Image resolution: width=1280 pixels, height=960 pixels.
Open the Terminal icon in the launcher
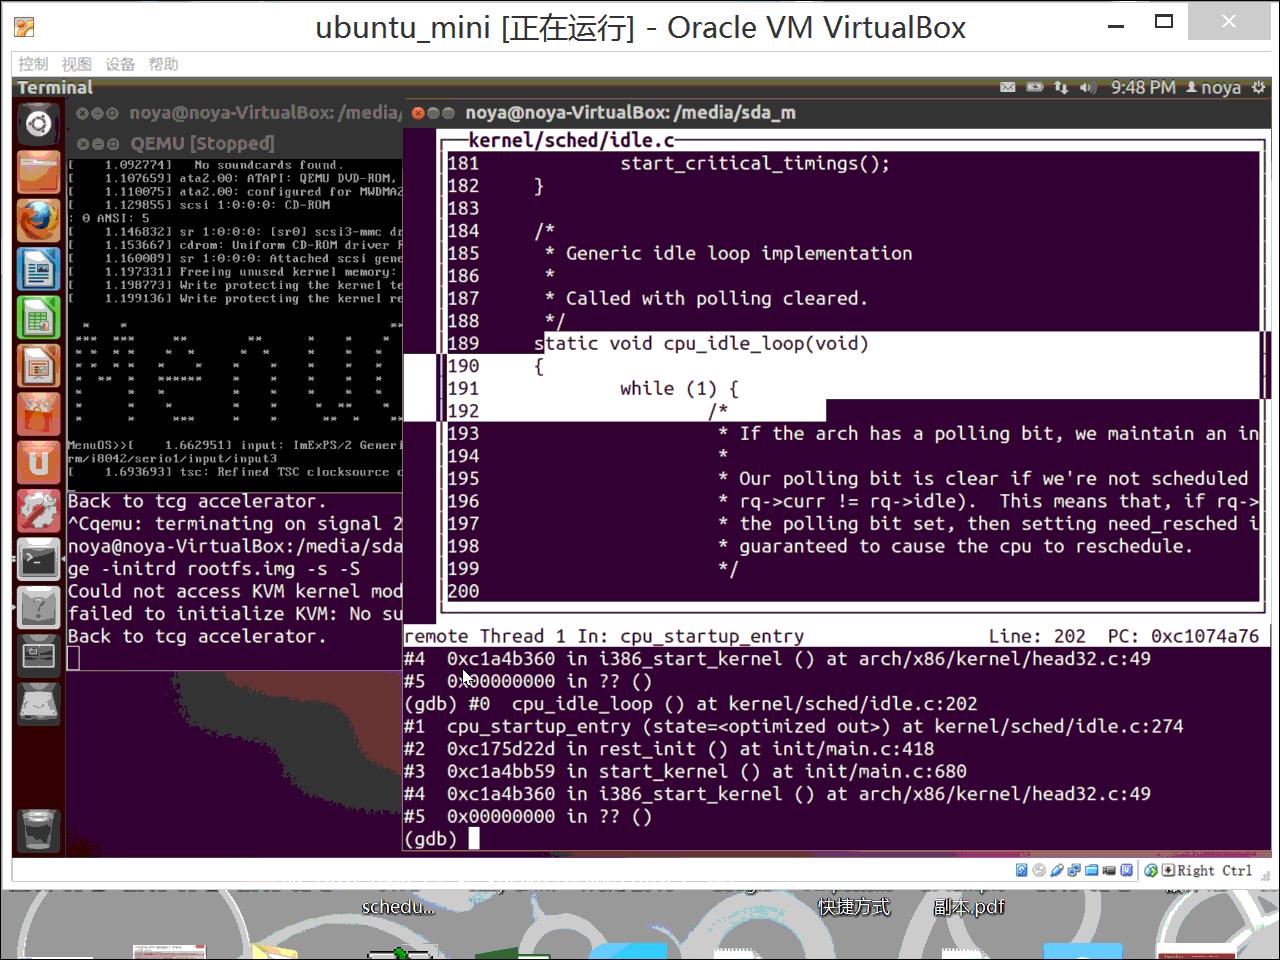tap(38, 559)
